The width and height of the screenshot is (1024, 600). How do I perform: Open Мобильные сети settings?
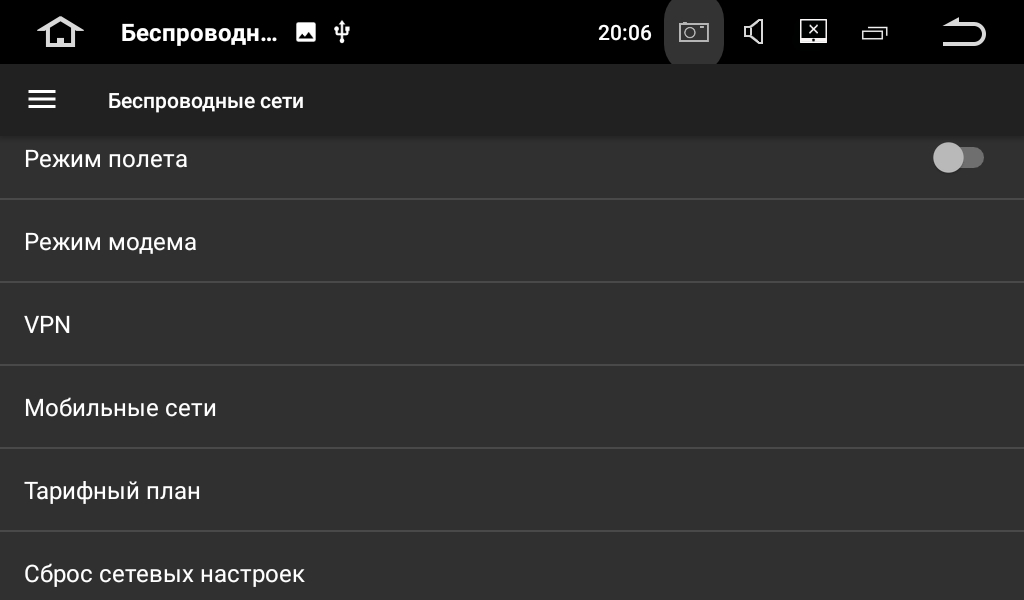(512, 407)
